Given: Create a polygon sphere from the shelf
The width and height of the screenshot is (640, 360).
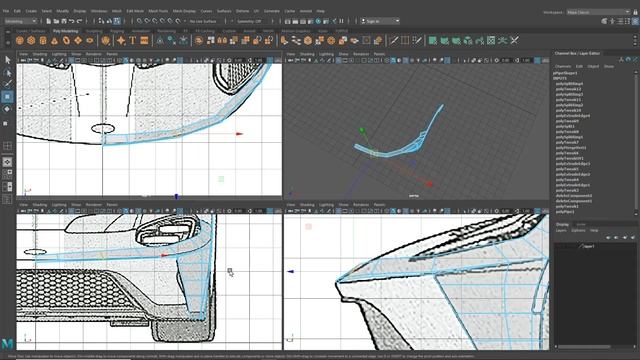Looking at the screenshot, I should [x=20, y=40].
